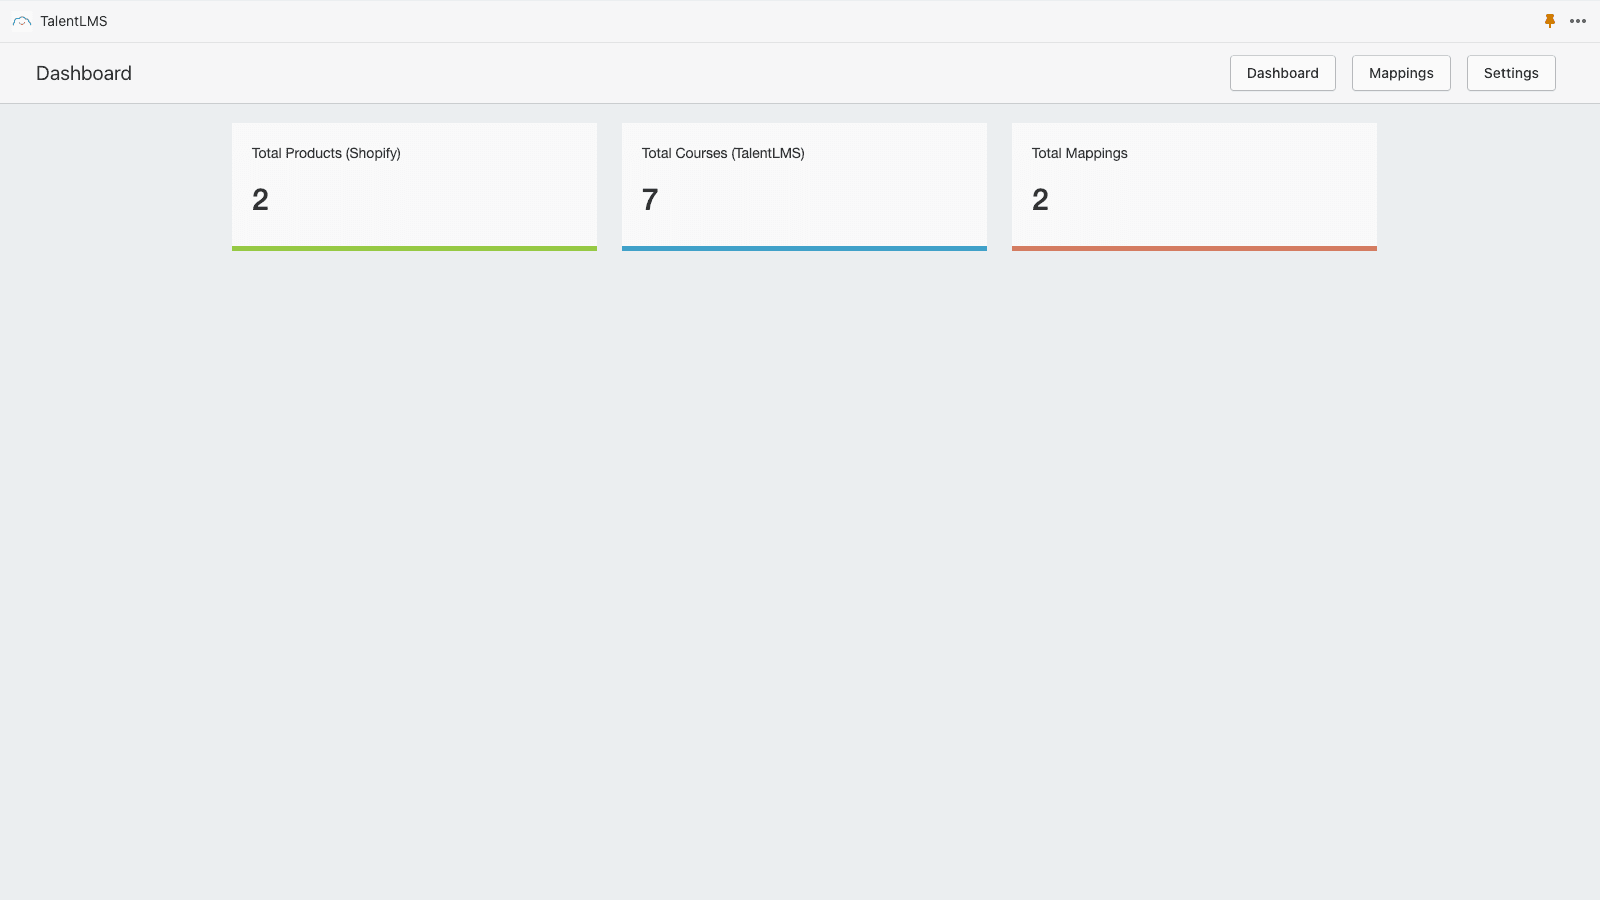1600x900 pixels.
Task: Click the orange pin icon
Action: pos(1550,21)
